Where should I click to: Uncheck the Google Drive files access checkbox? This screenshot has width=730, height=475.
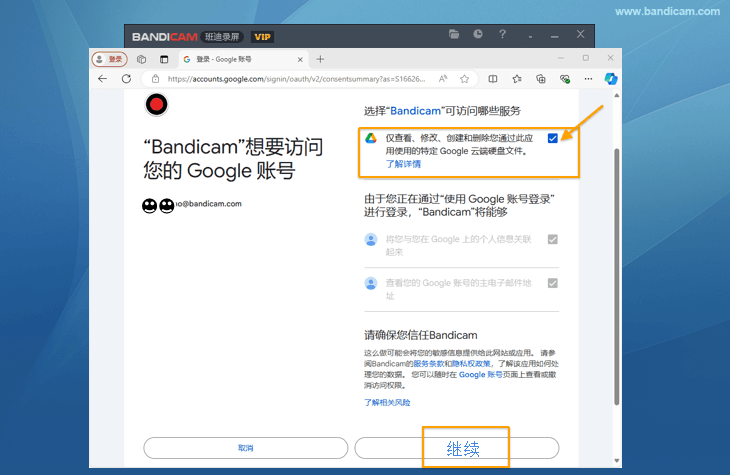(x=553, y=138)
